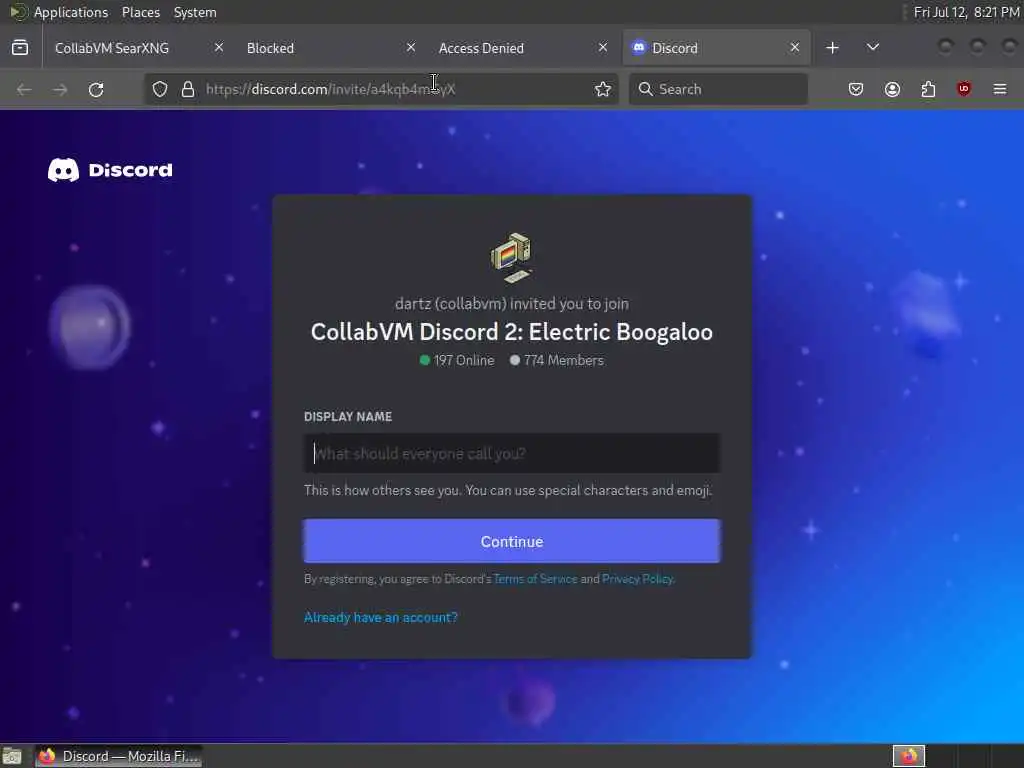Focus the browser Search box

coord(718,89)
